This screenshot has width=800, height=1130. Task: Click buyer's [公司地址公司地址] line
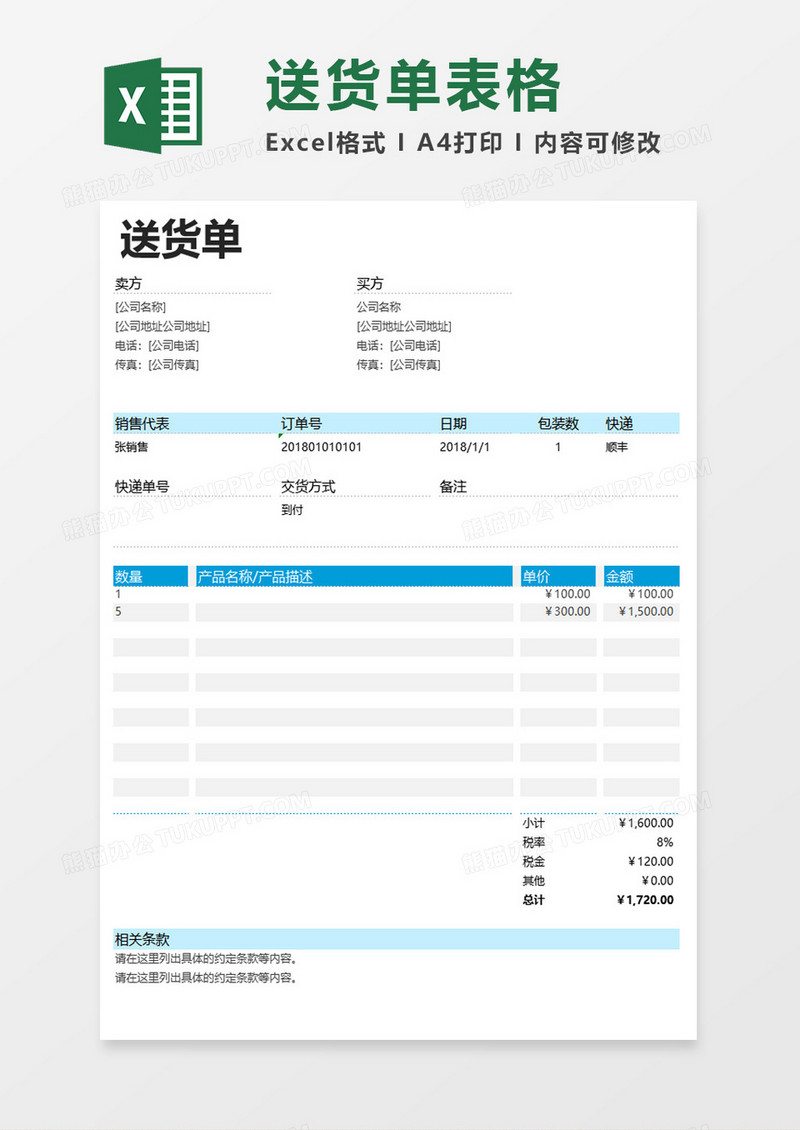tap(404, 326)
